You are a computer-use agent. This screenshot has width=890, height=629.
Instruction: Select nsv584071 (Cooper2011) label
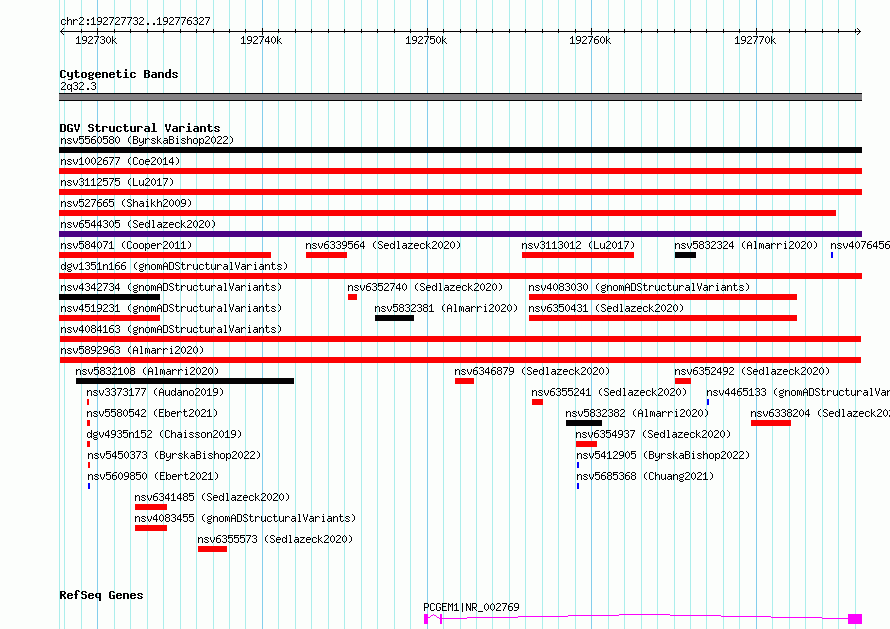pyautogui.click(x=126, y=245)
